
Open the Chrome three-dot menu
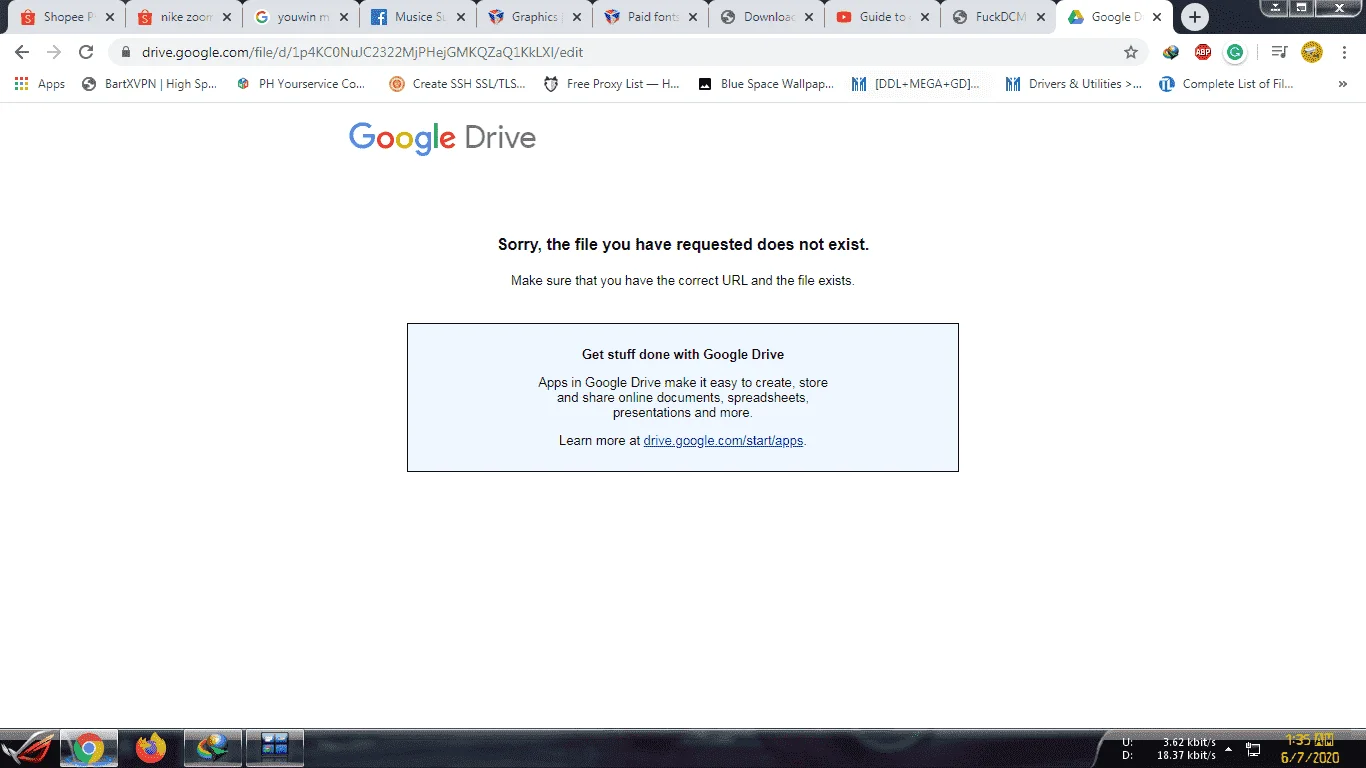pos(1343,52)
